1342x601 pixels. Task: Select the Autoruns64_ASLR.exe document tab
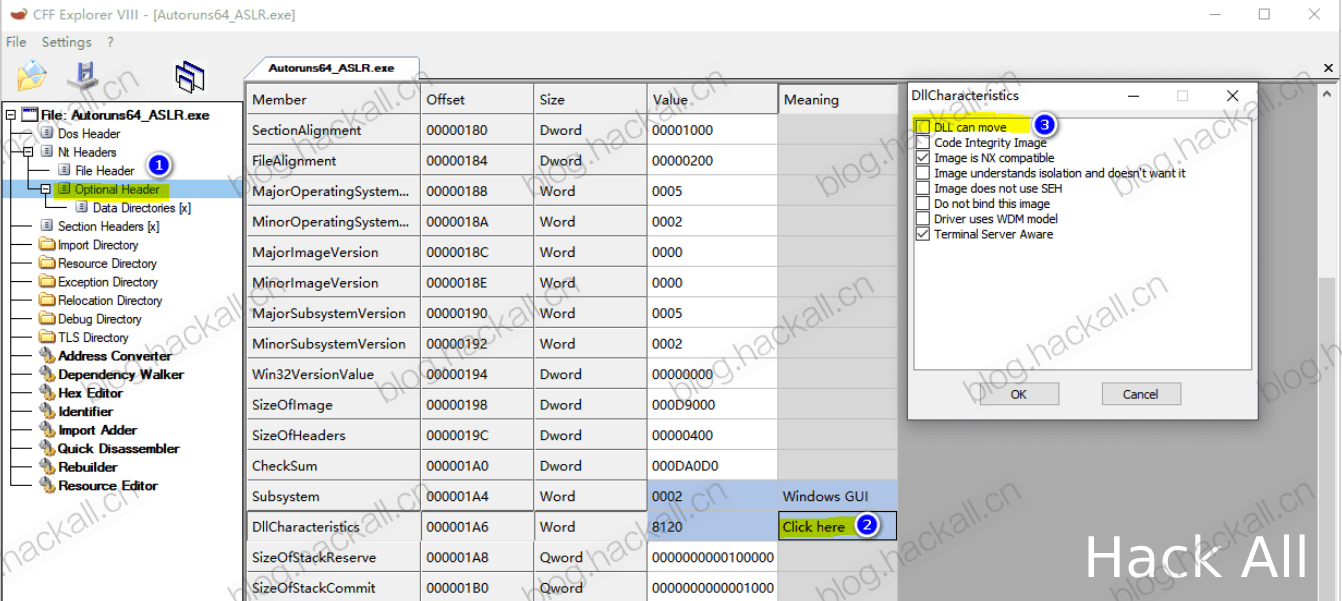331,68
